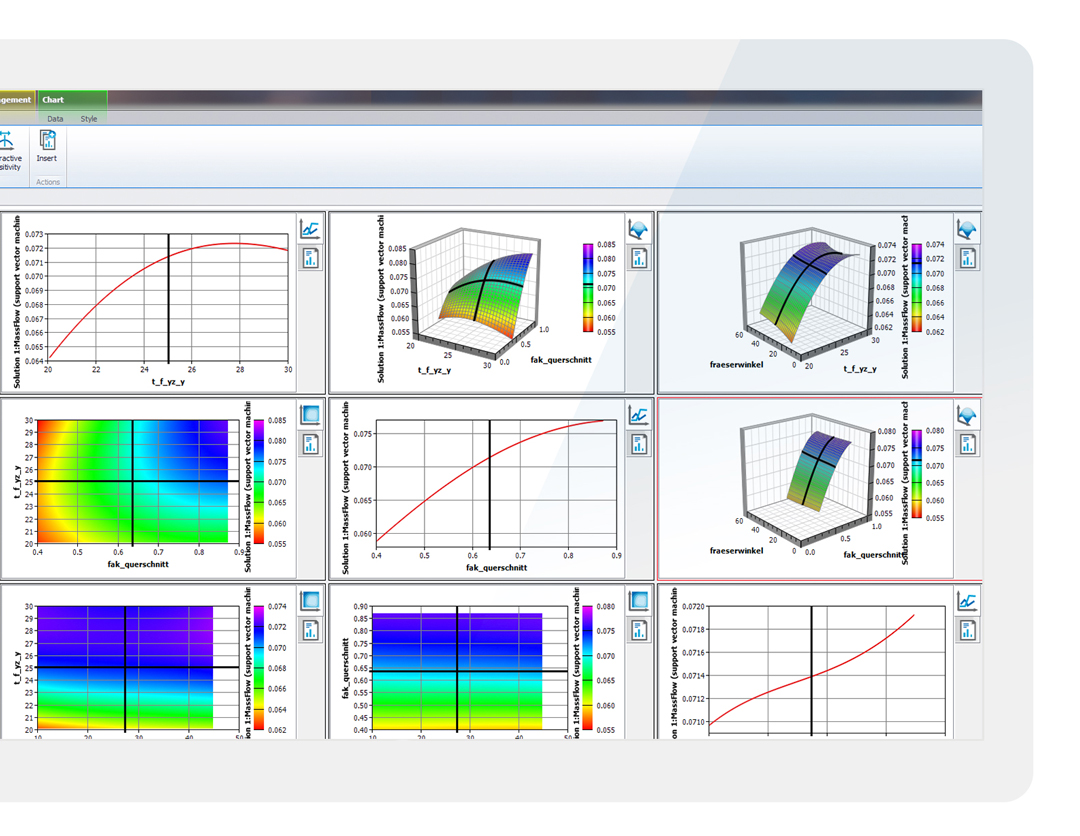Click line chart type icon beside t_f_yz_y curve
This screenshot has height=836, width=1080.
310,230
